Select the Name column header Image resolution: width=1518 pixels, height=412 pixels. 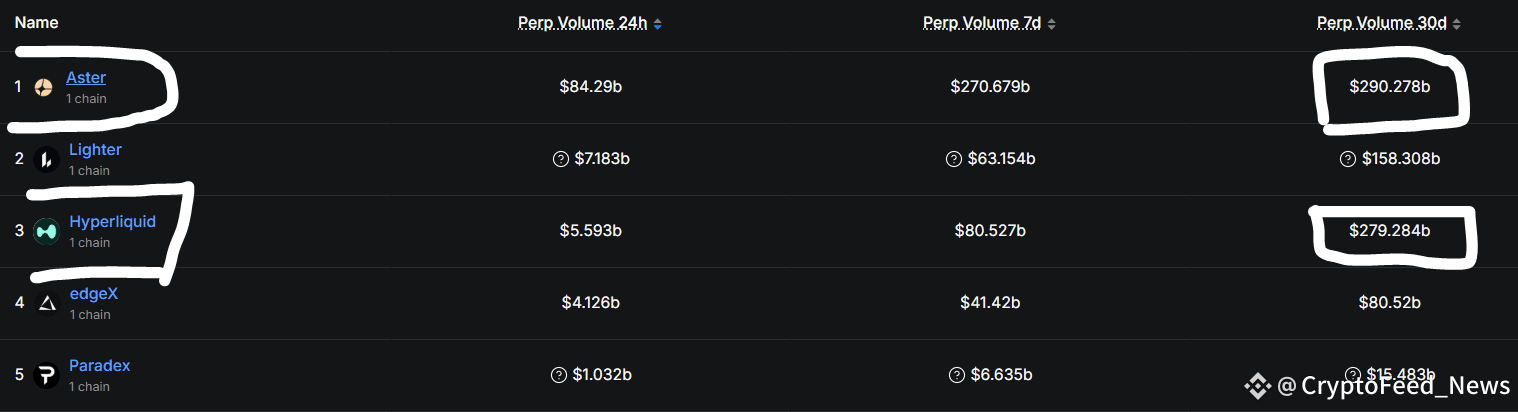tap(36, 22)
